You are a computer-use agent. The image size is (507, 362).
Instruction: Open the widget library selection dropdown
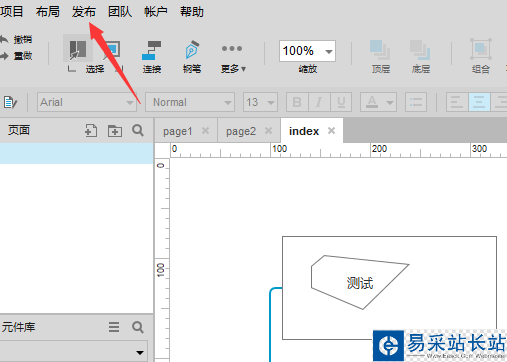[x=74, y=352]
